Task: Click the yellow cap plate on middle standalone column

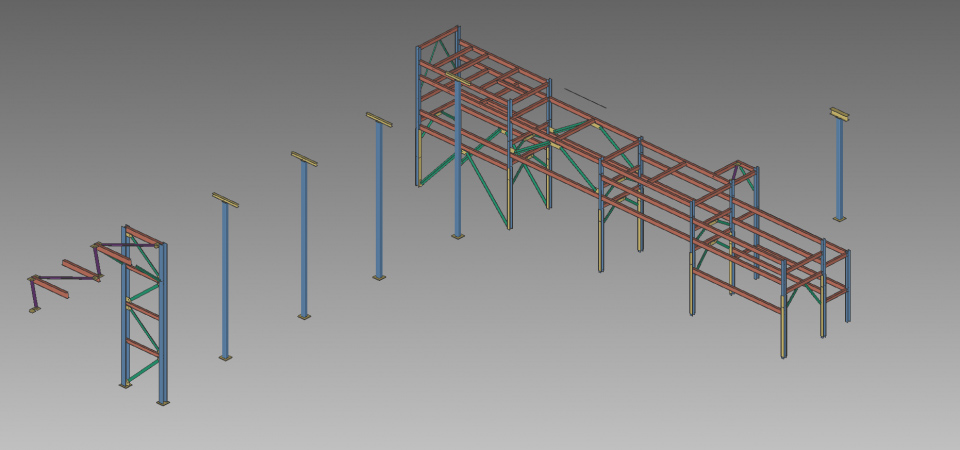Action: coord(304,159)
